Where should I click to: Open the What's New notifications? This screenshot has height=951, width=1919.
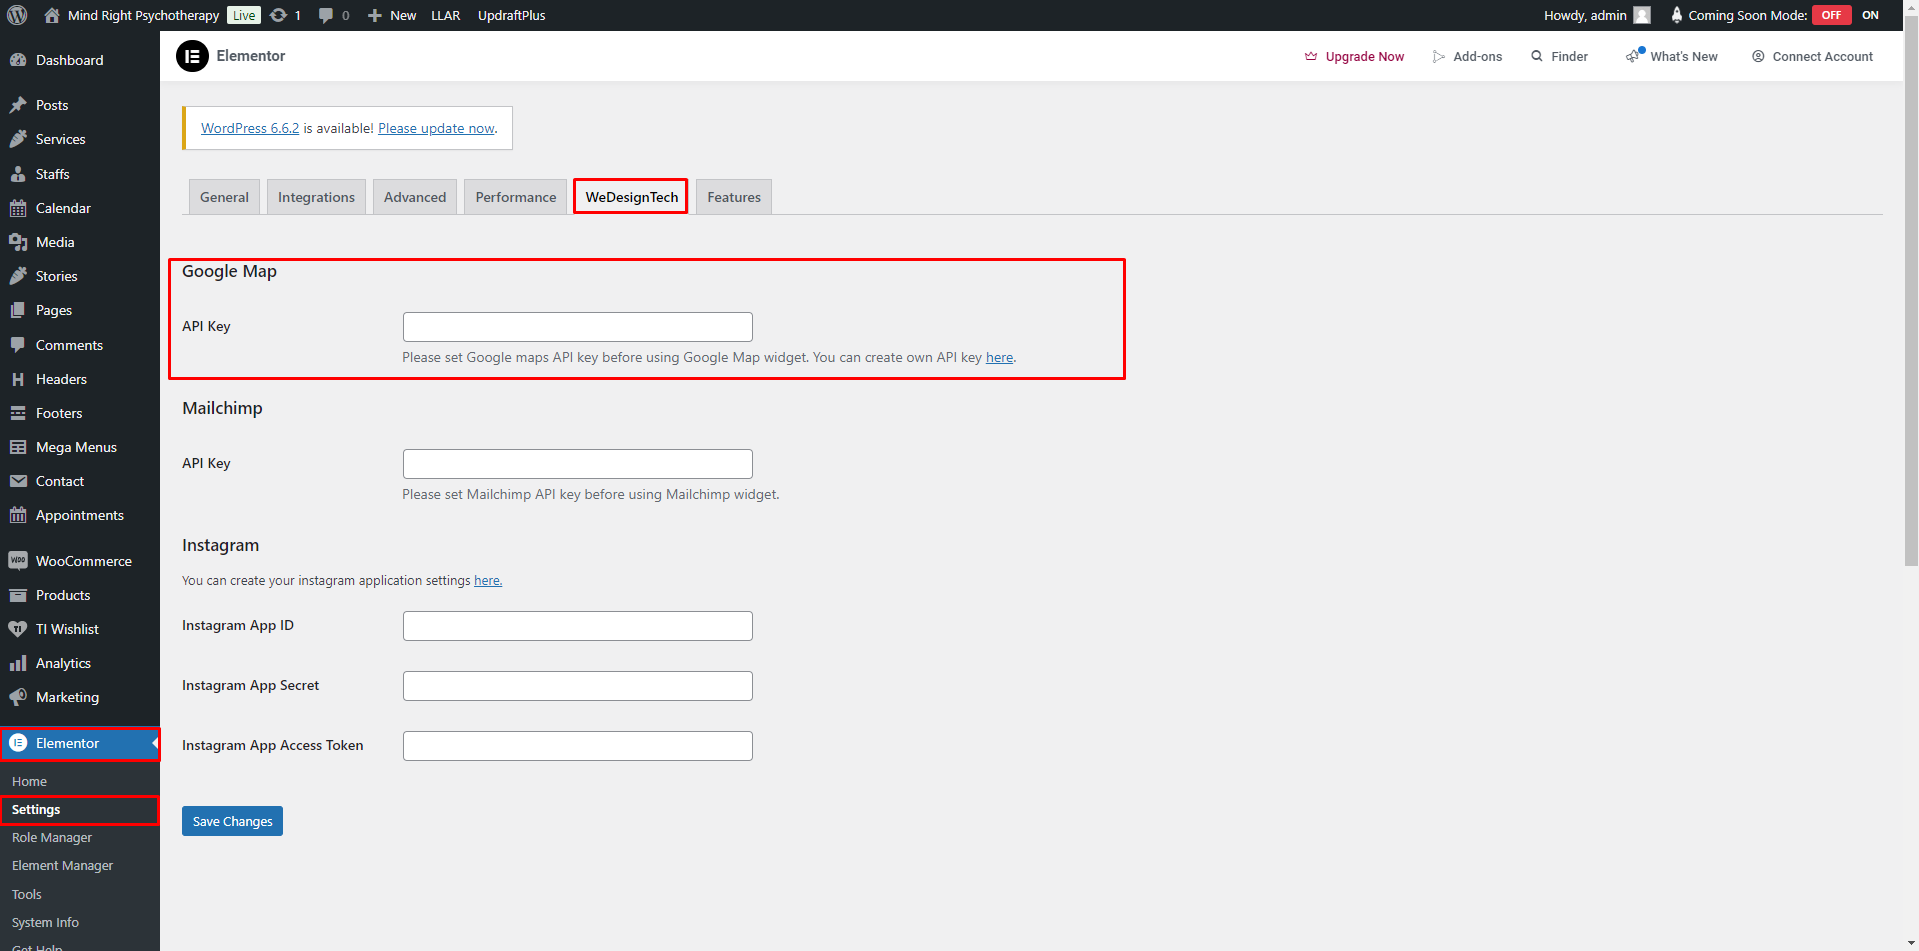click(1672, 56)
